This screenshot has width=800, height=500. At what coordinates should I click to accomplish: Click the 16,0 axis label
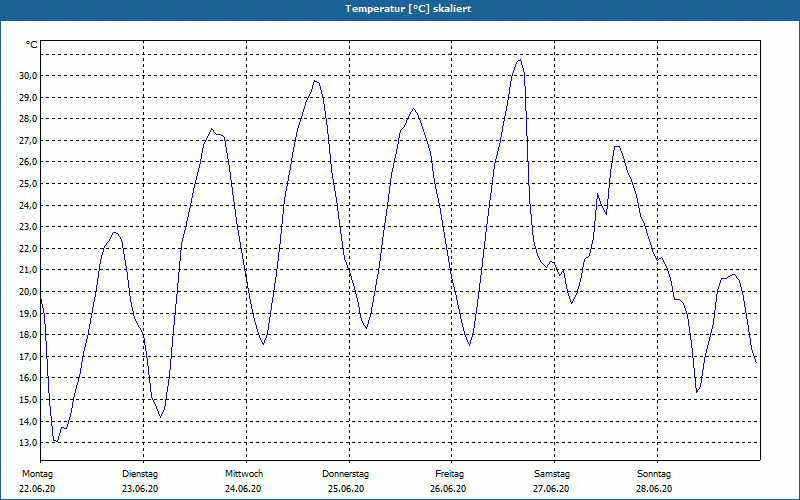point(28,378)
